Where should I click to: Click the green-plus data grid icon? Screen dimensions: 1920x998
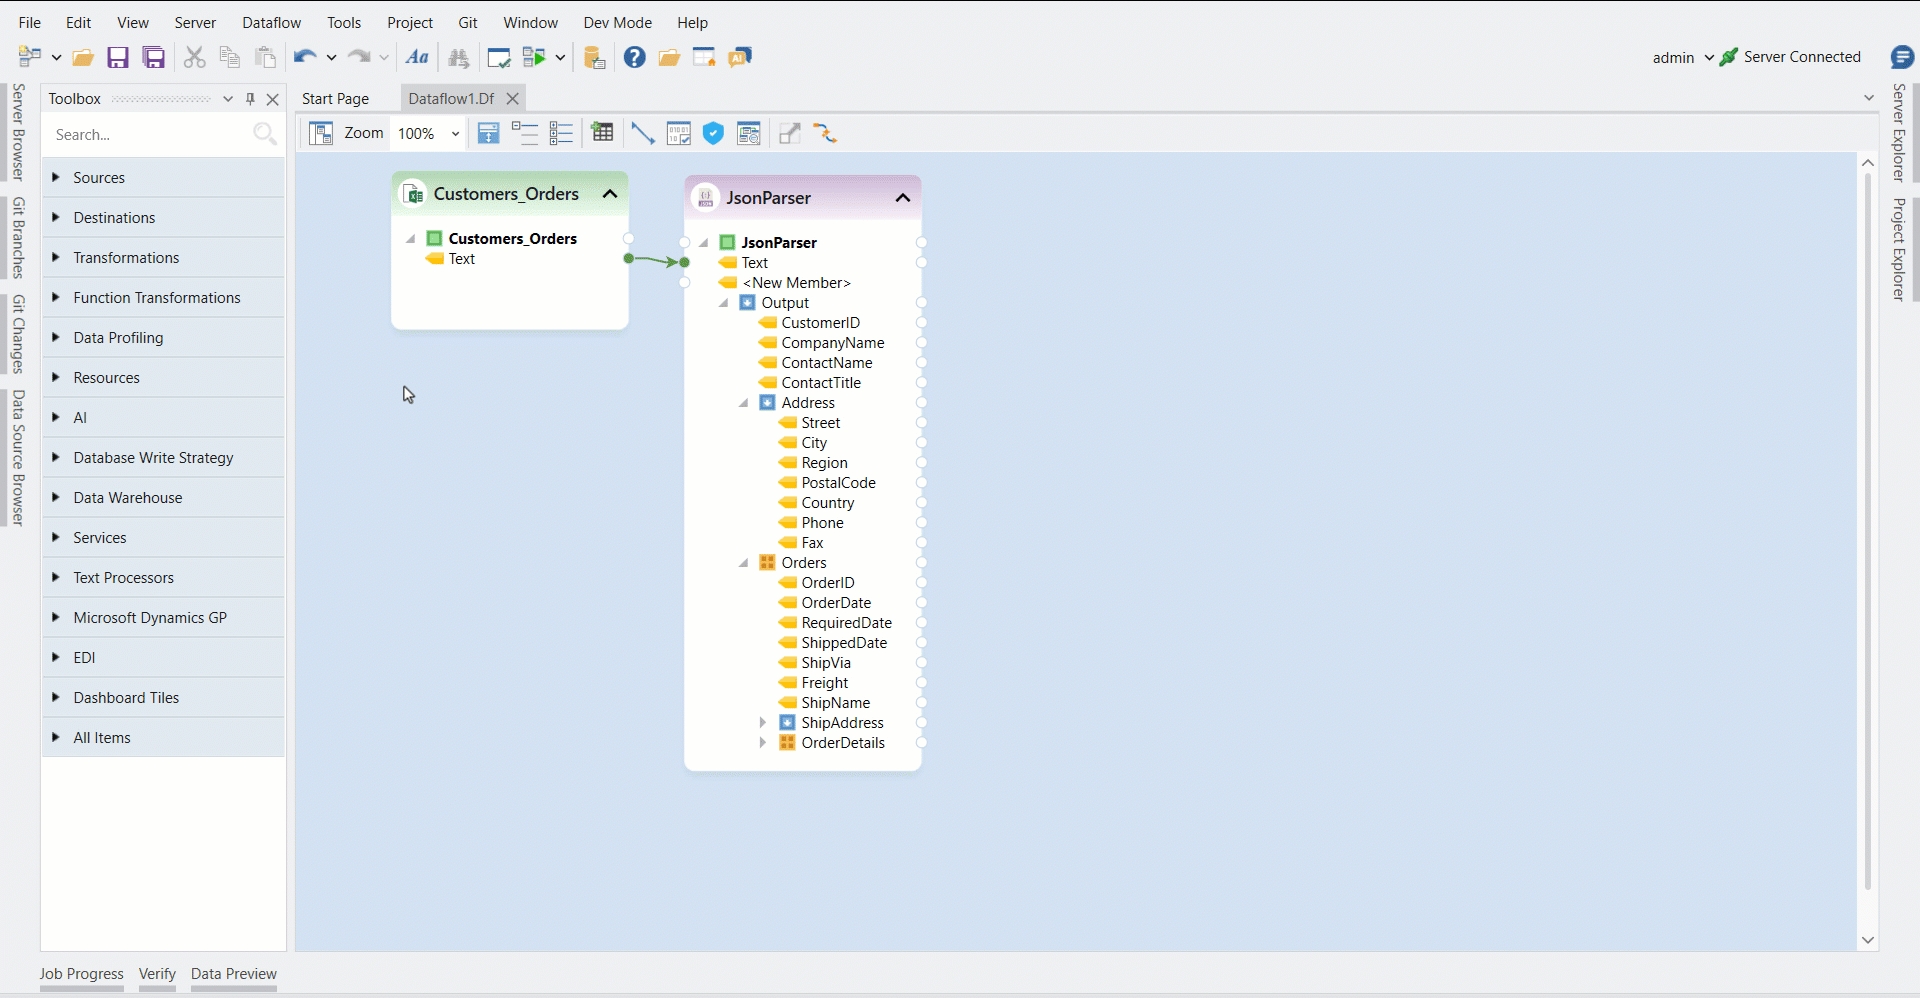click(602, 134)
